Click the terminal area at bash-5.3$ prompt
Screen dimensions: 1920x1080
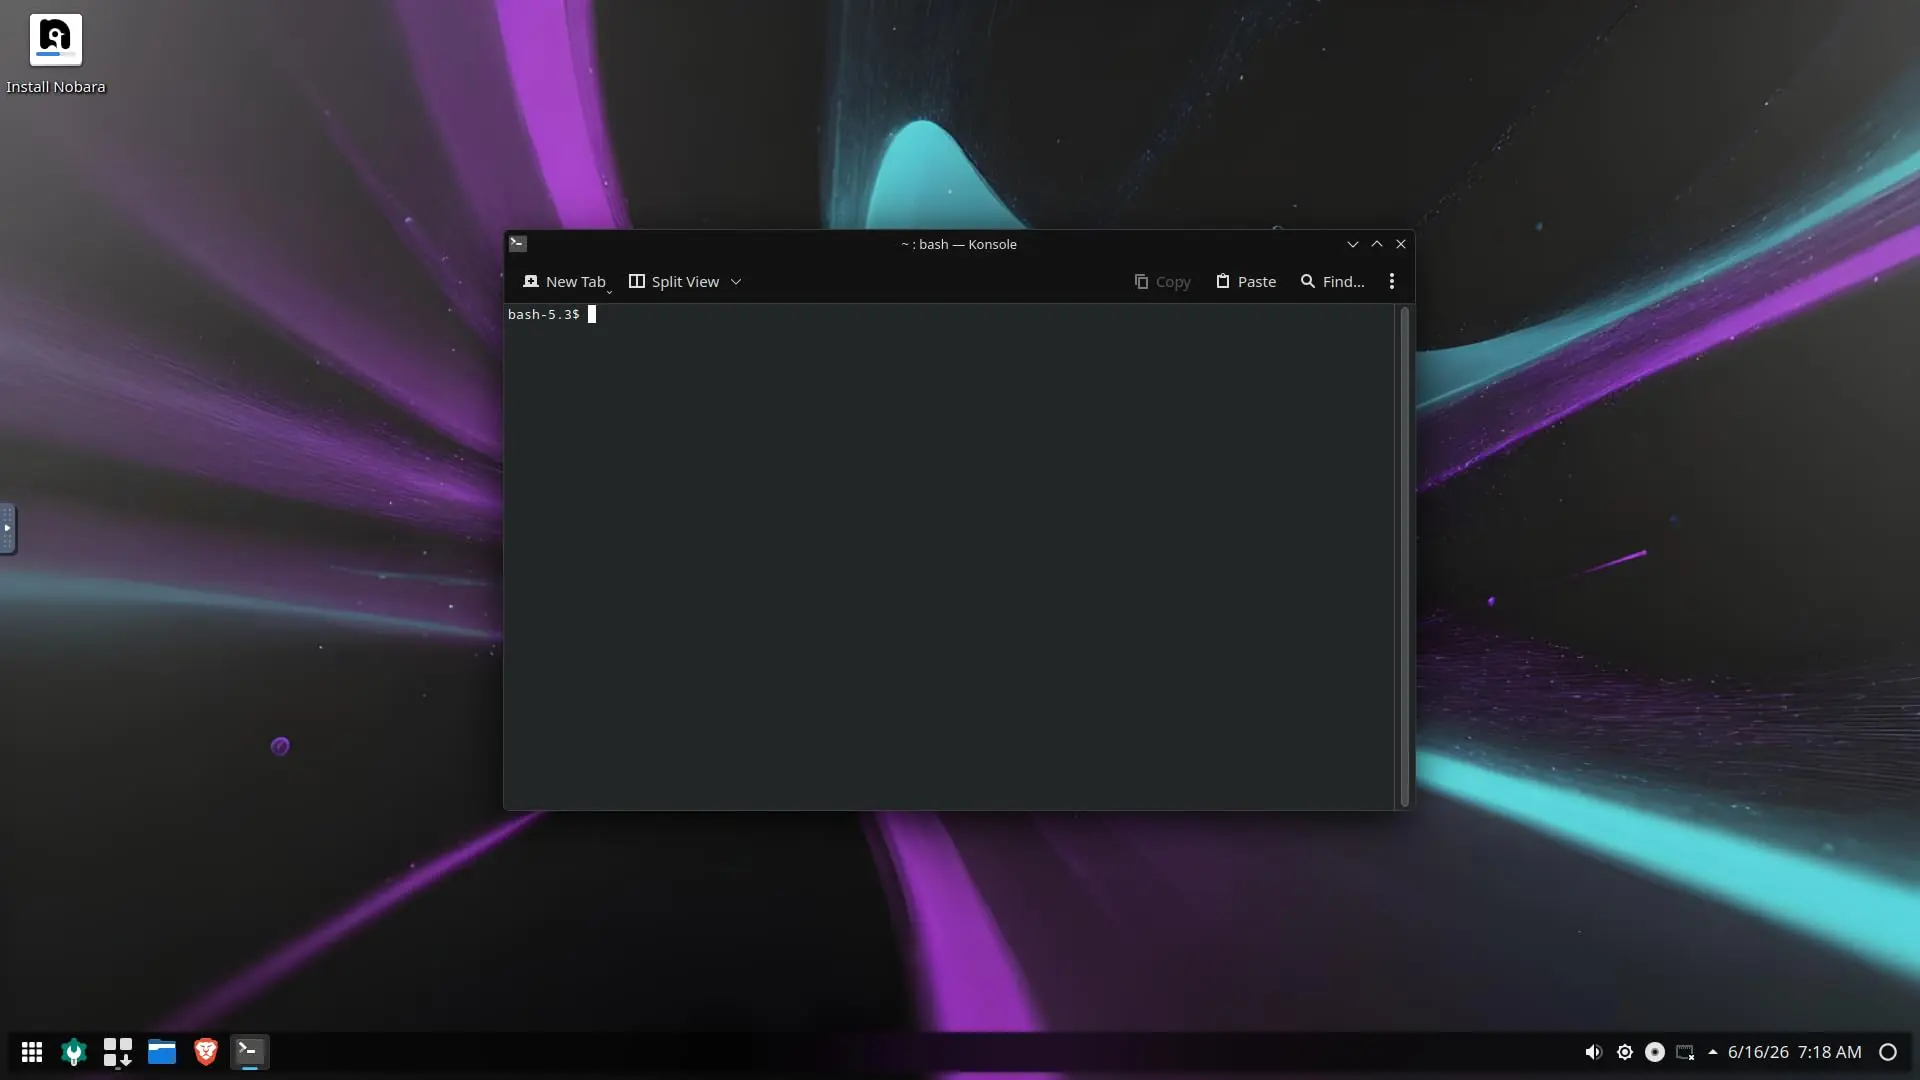tap(950, 556)
